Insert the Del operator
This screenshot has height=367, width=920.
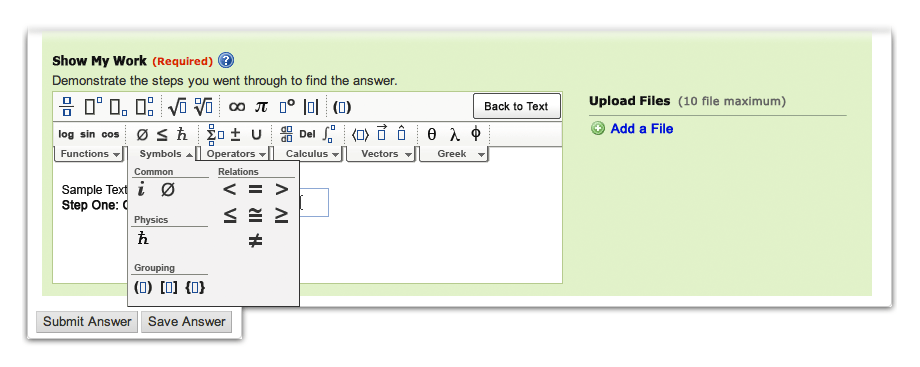point(307,134)
